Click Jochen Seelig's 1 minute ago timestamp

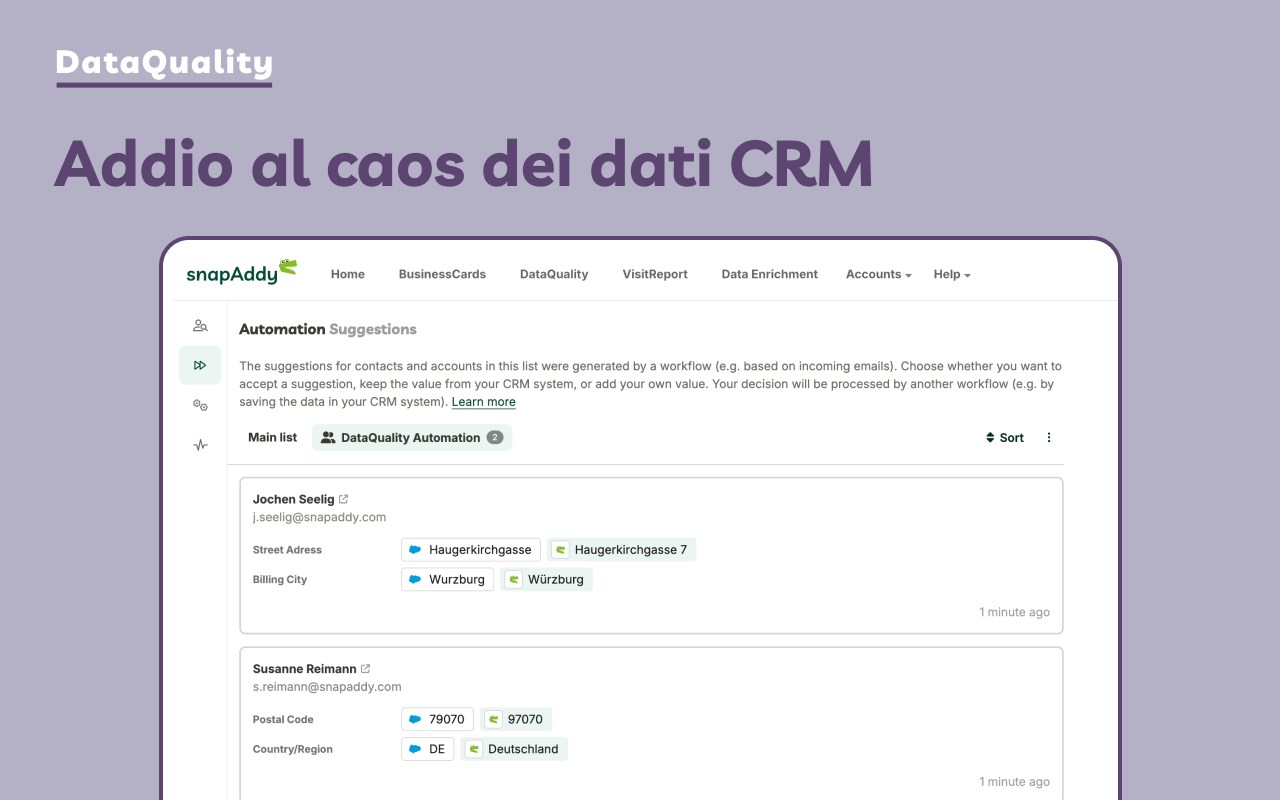pos(1014,612)
